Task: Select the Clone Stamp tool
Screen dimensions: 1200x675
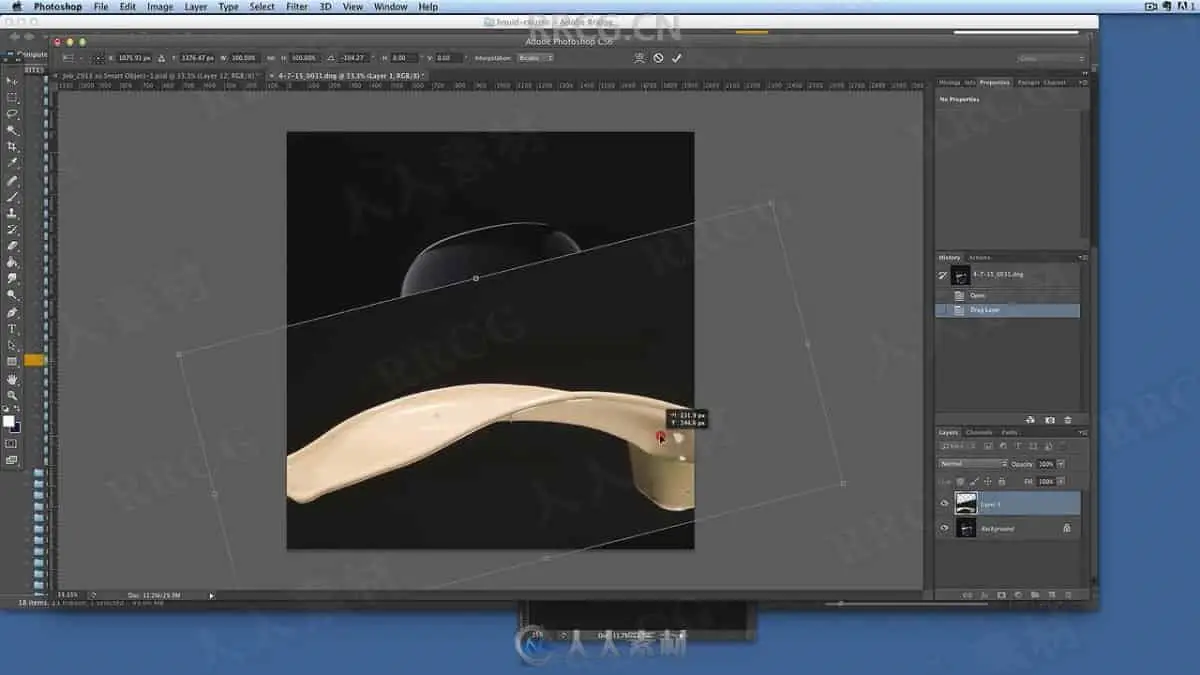Action: 12,213
